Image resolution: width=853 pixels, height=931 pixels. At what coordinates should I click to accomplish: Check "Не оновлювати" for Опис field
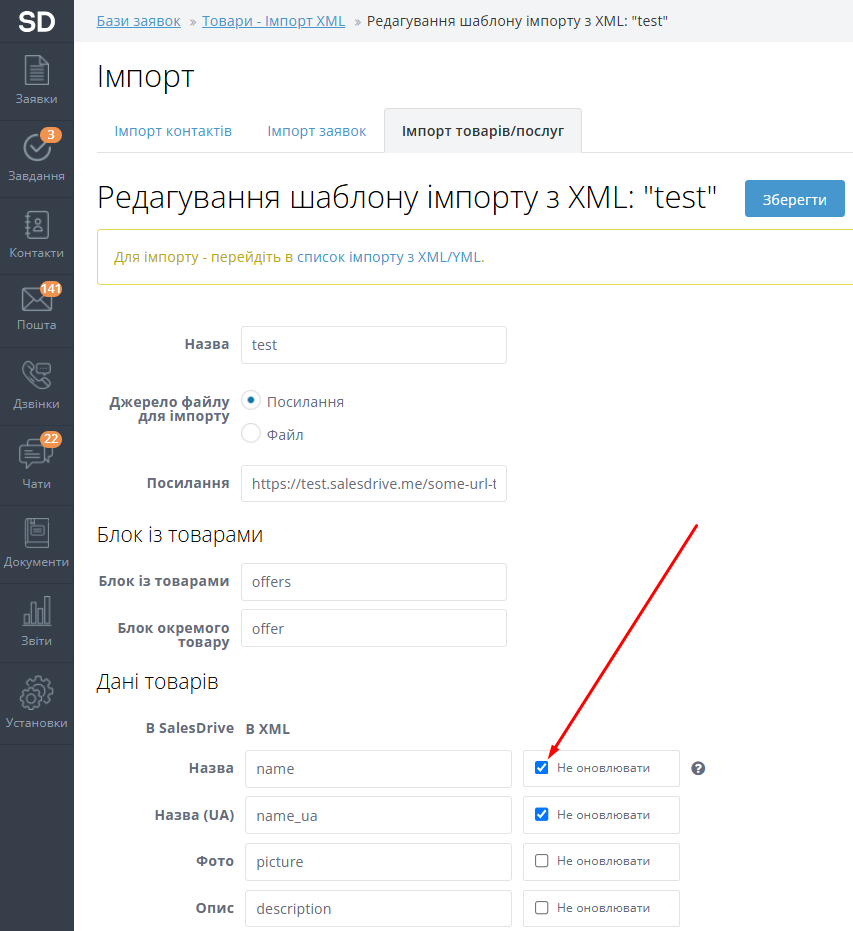point(542,908)
